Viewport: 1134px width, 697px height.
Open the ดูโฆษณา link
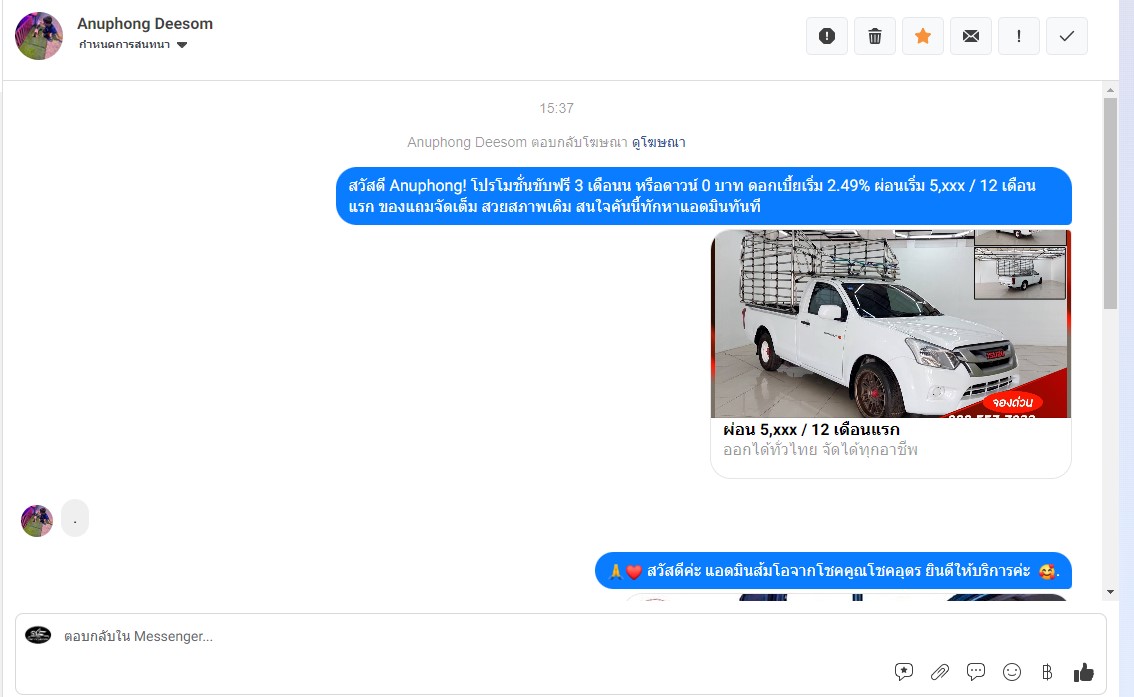point(658,142)
